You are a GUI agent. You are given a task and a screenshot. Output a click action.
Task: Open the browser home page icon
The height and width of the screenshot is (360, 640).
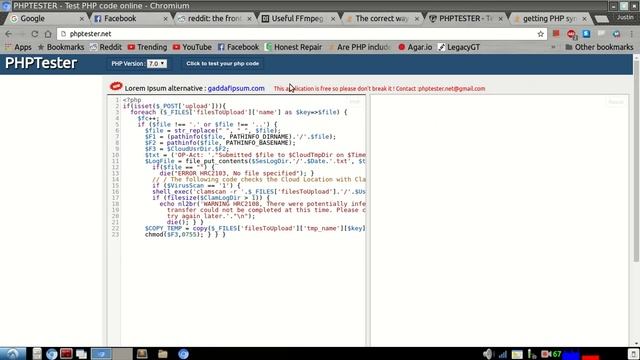tap(48, 34)
